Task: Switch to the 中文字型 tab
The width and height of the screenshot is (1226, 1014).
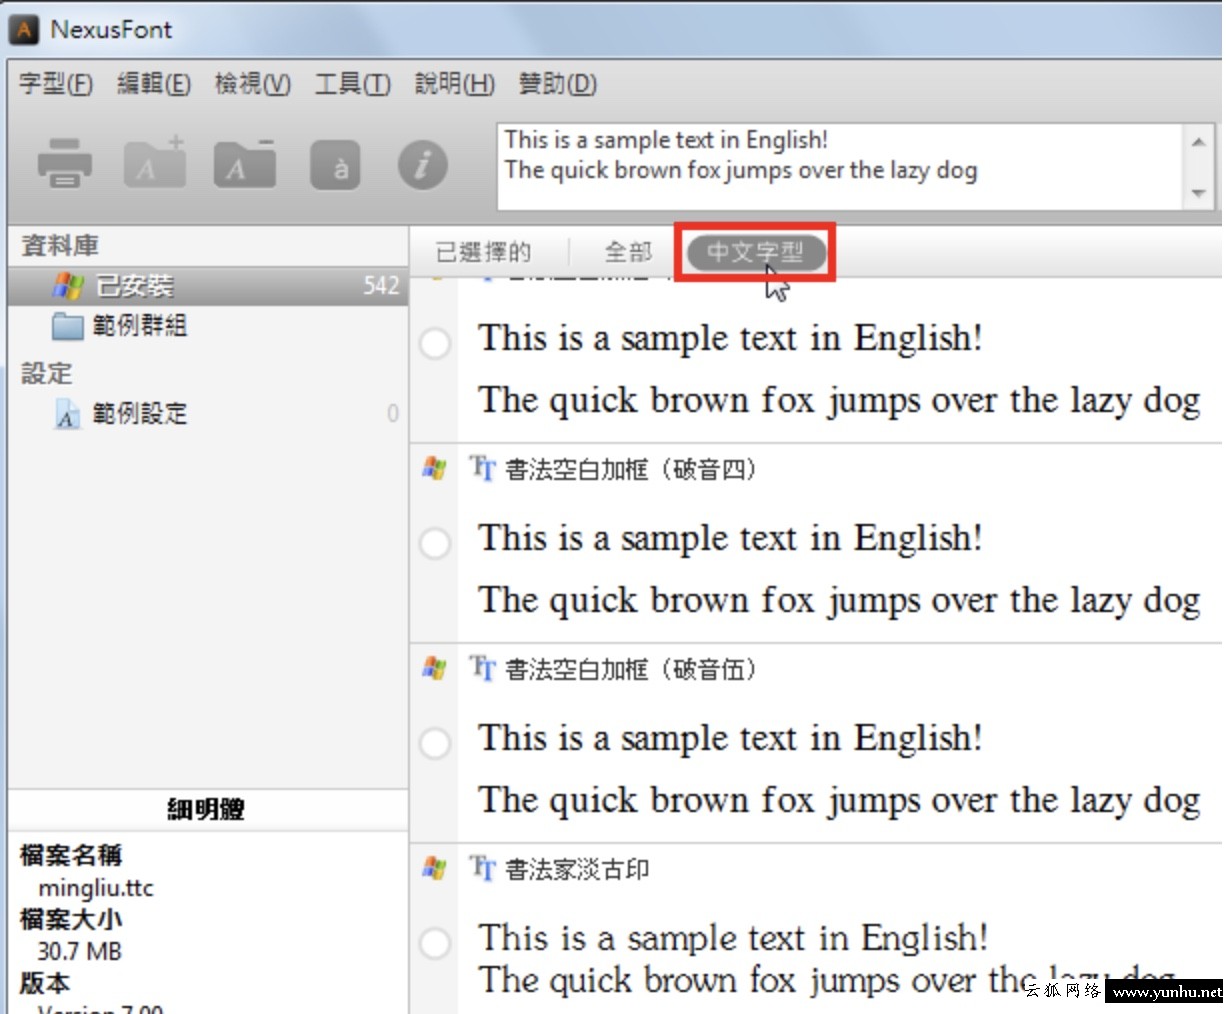Action: pyautogui.click(x=756, y=252)
